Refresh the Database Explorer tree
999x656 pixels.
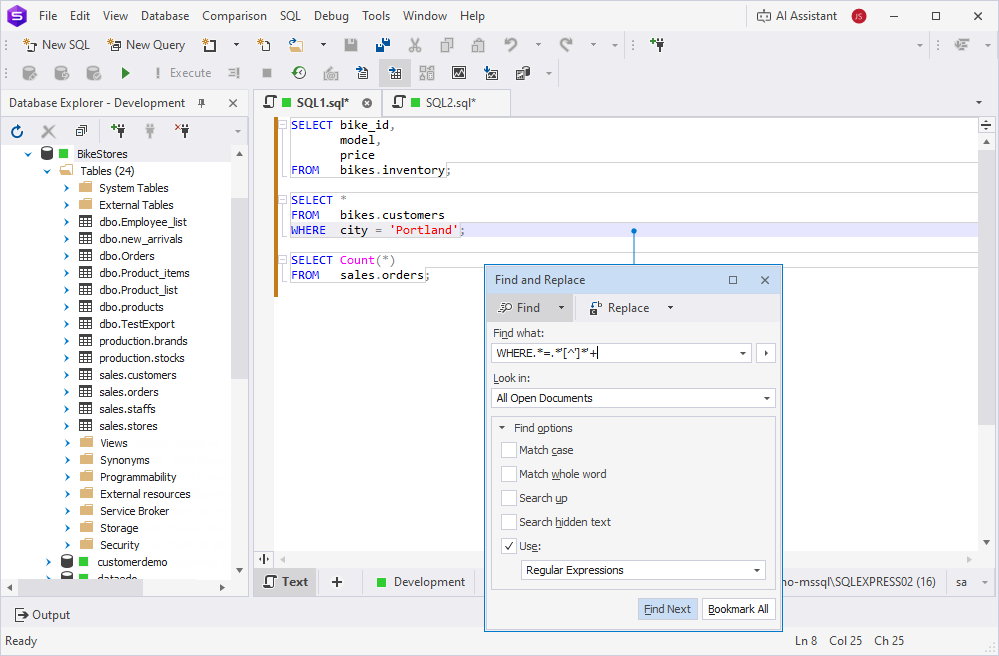(17, 131)
